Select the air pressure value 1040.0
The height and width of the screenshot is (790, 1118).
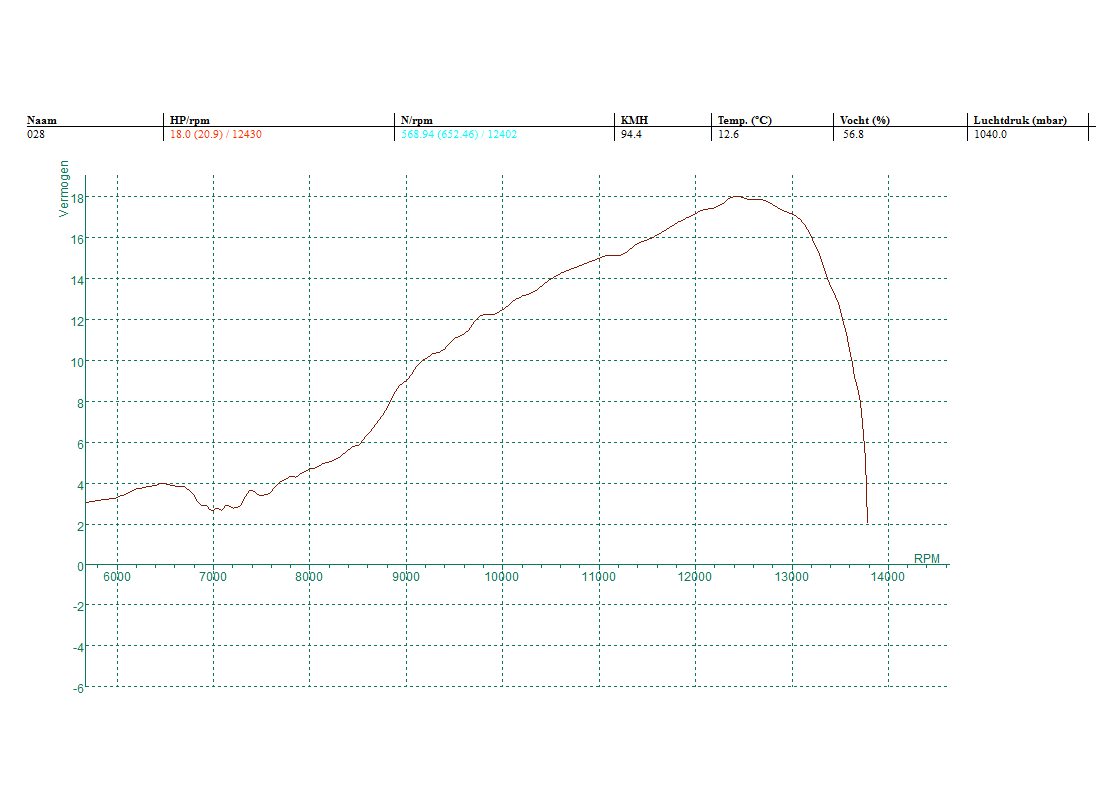tap(990, 134)
